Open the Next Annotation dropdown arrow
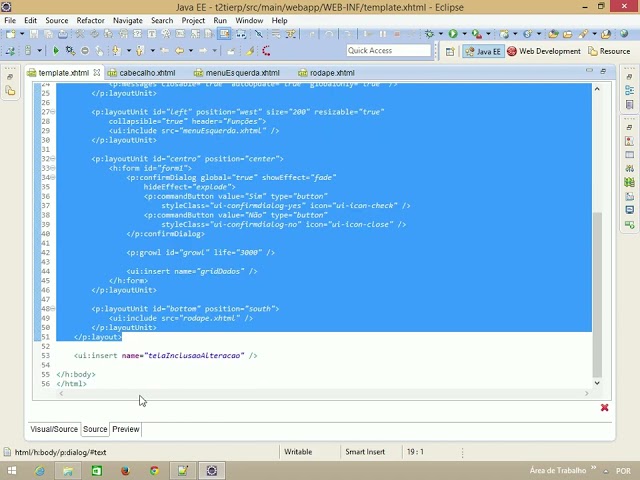Image resolution: width=640 pixels, height=480 pixels. tap(129, 51)
